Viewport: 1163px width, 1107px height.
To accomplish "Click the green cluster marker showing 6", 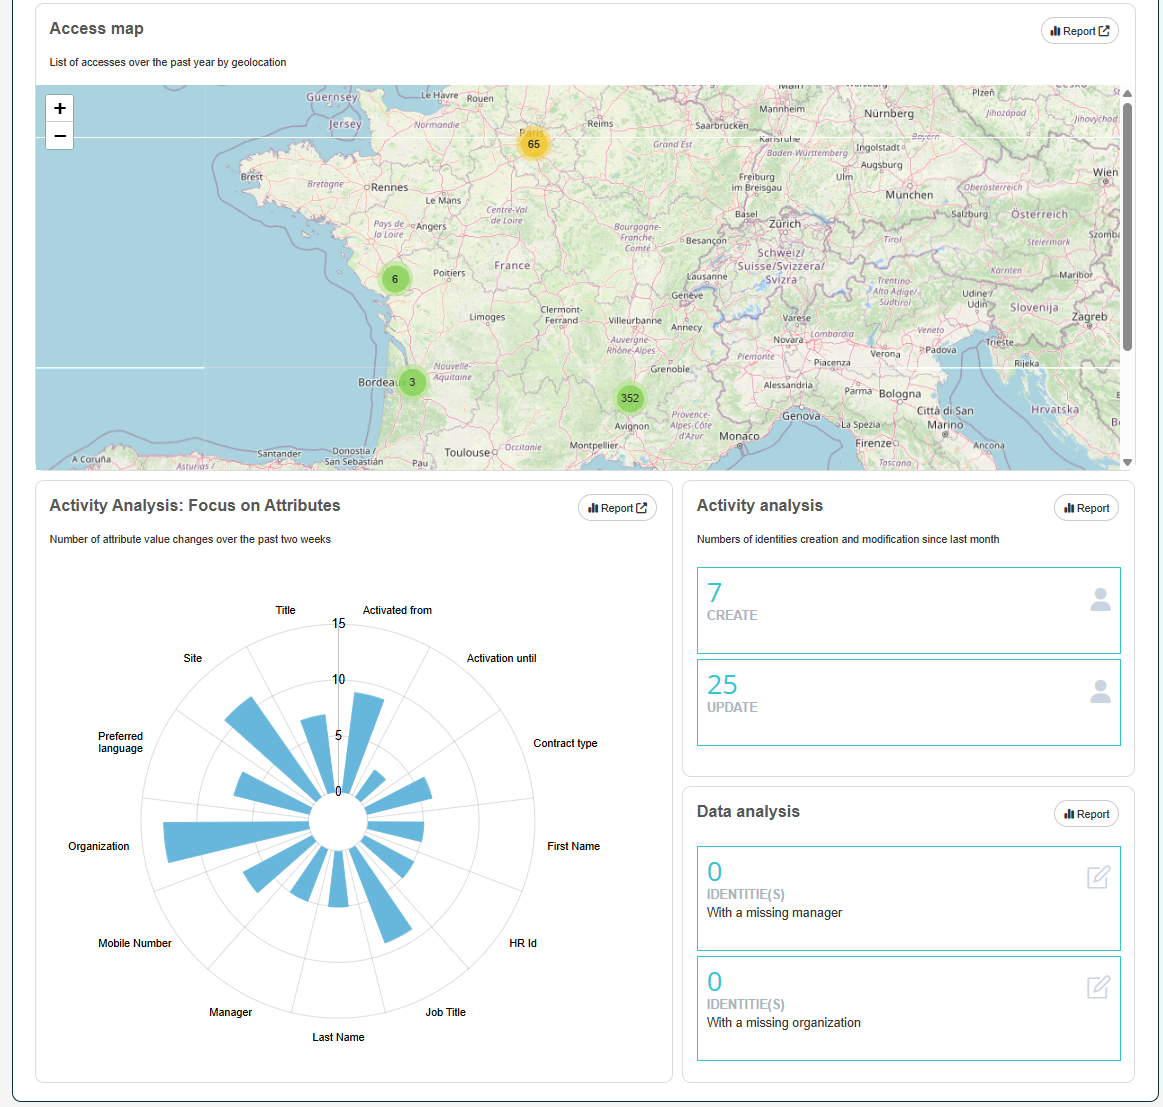I will pos(395,279).
